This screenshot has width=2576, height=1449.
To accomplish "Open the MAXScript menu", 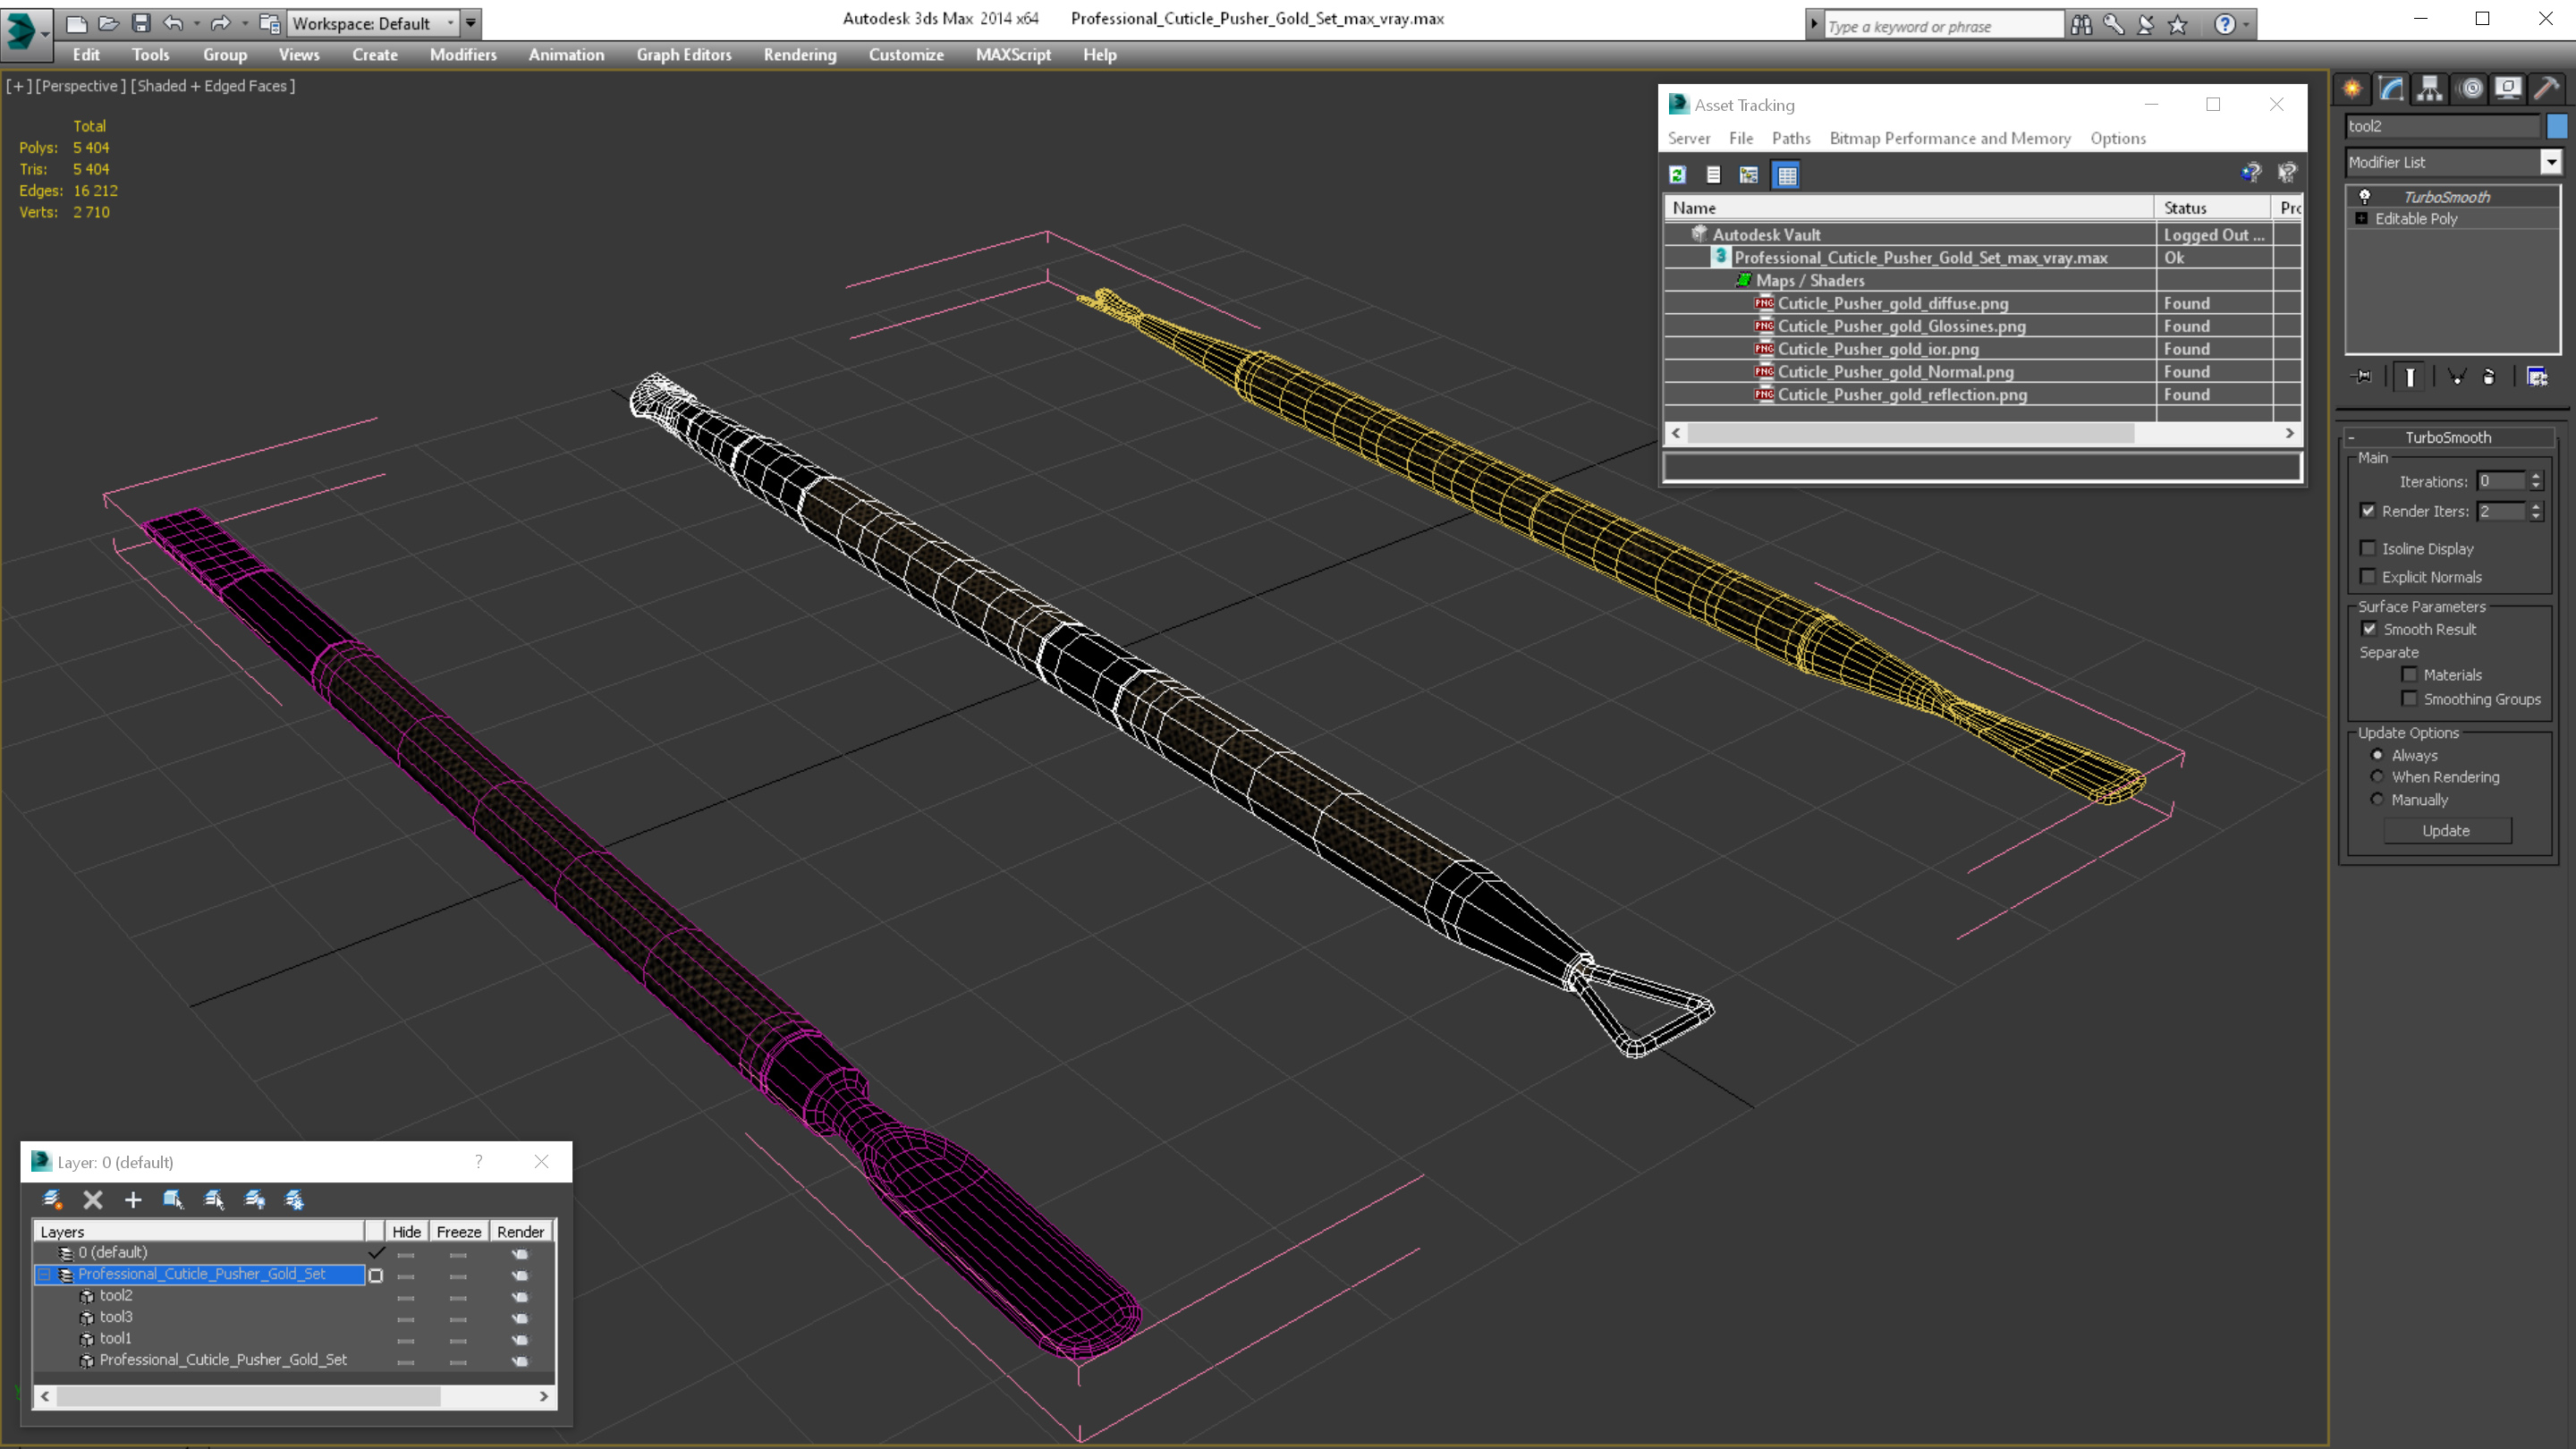I will 1013,55.
